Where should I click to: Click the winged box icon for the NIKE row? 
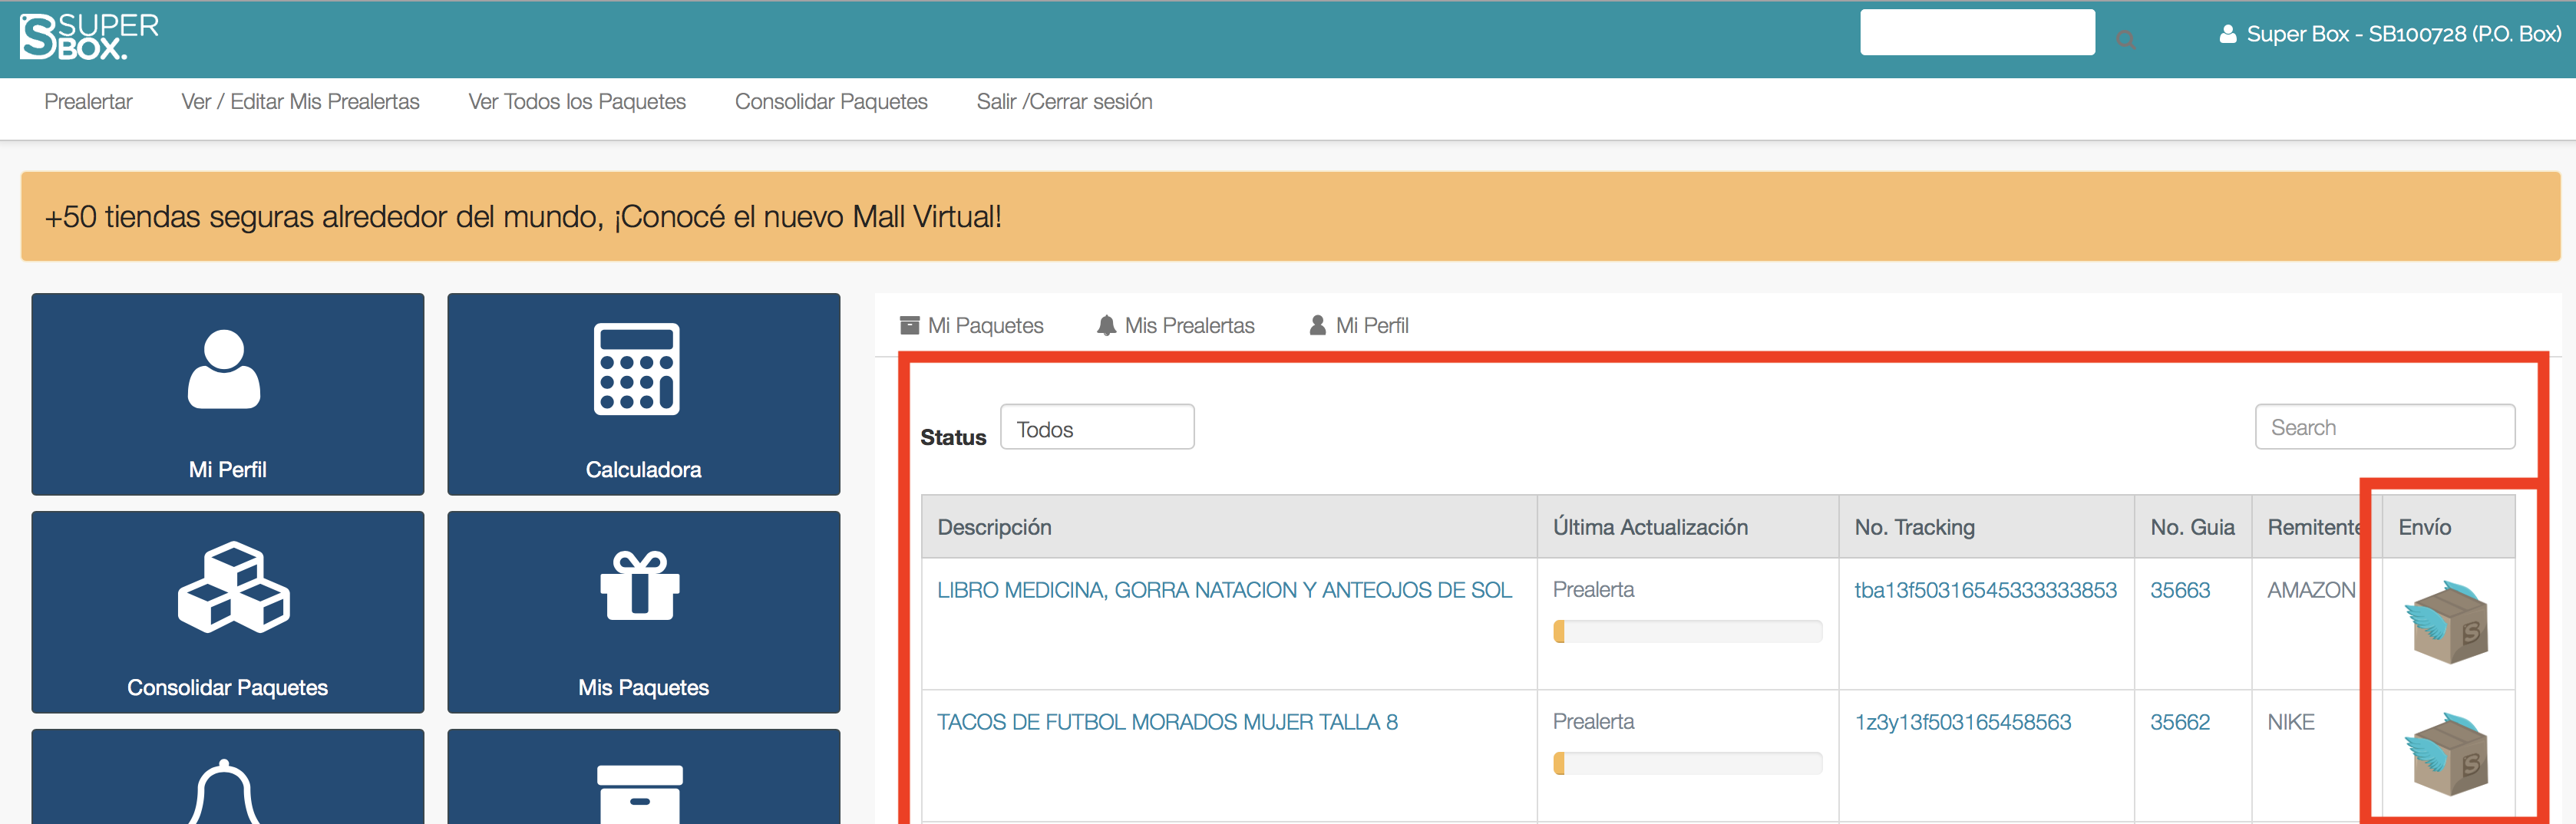[x=2447, y=754]
